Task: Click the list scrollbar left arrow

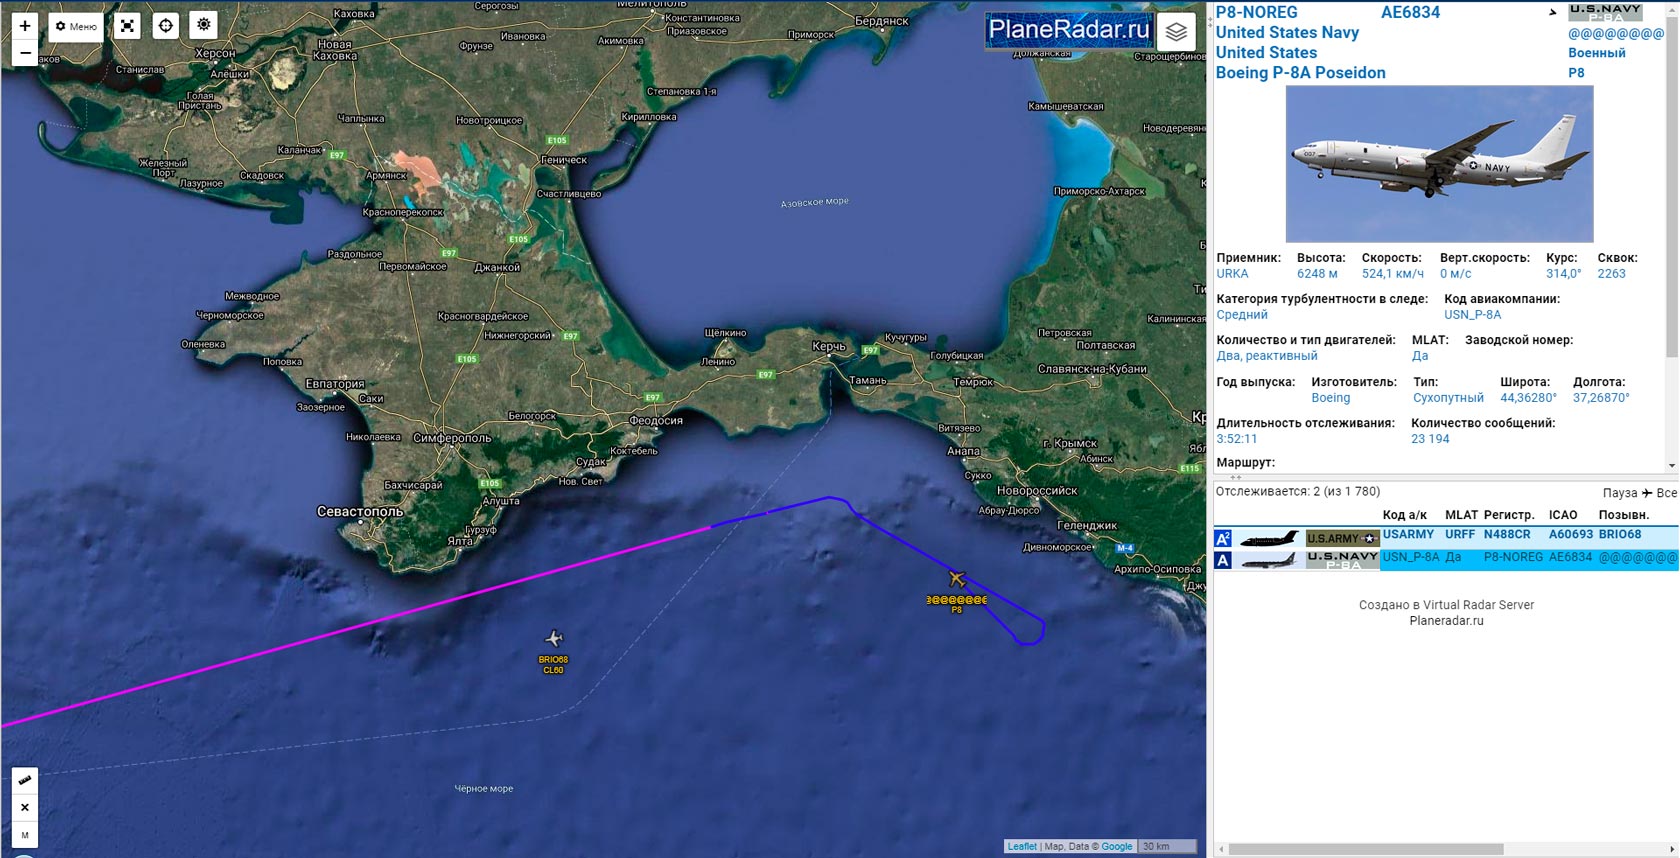Action: pos(1221,850)
